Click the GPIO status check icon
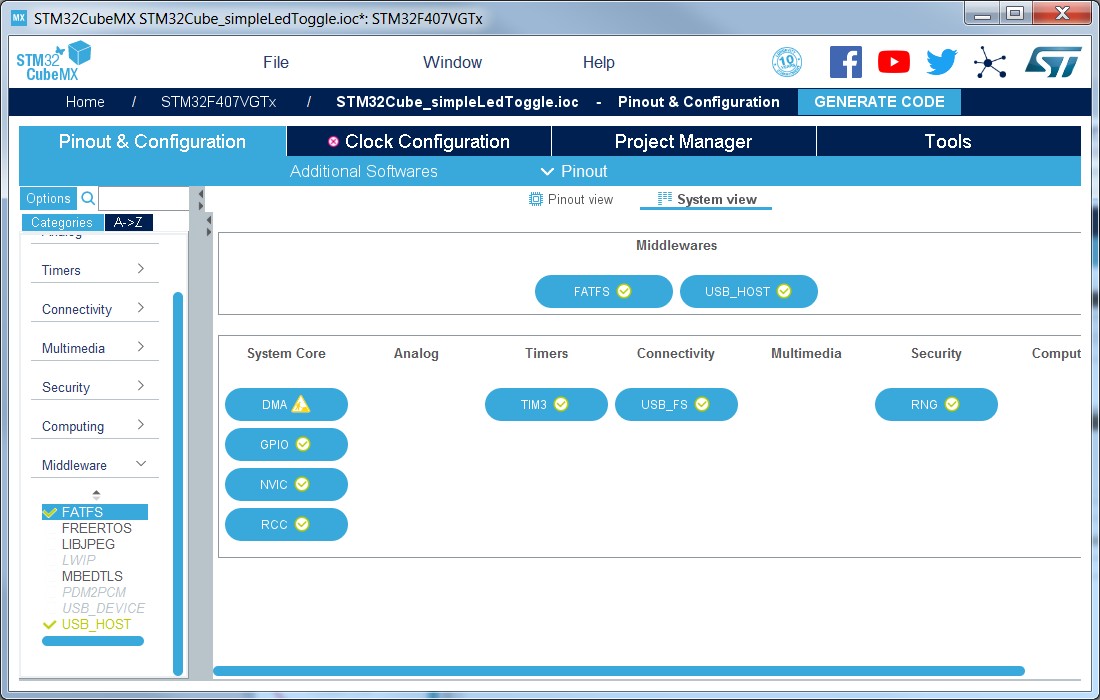Image resolution: width=1100 pixels, height=700 pixels. (x=303, y=444)
